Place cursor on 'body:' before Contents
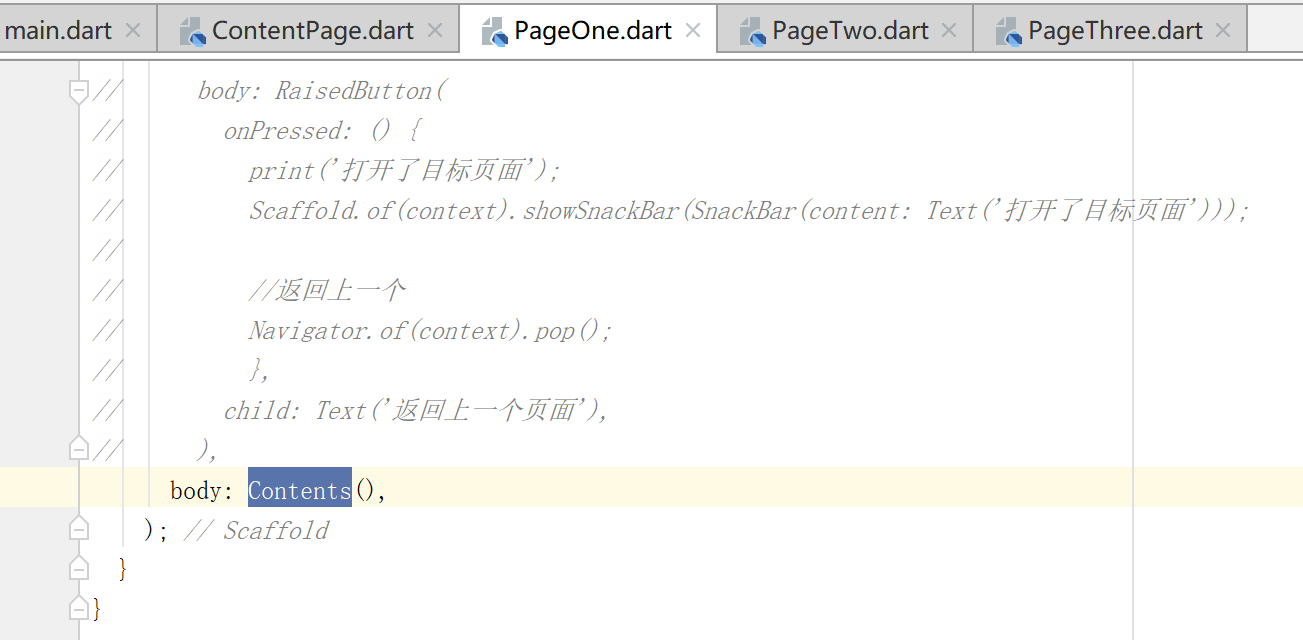This screenshot has width=1303, height=640. click(202, 490)
